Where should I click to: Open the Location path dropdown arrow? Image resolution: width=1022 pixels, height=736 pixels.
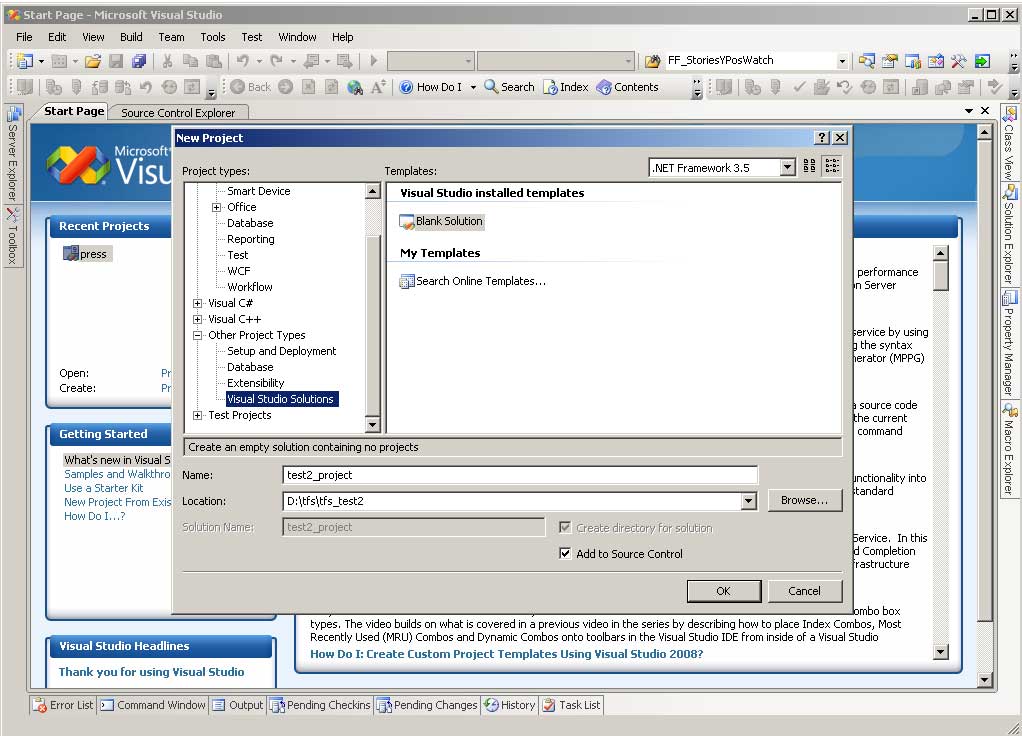(x=749, y=501)
